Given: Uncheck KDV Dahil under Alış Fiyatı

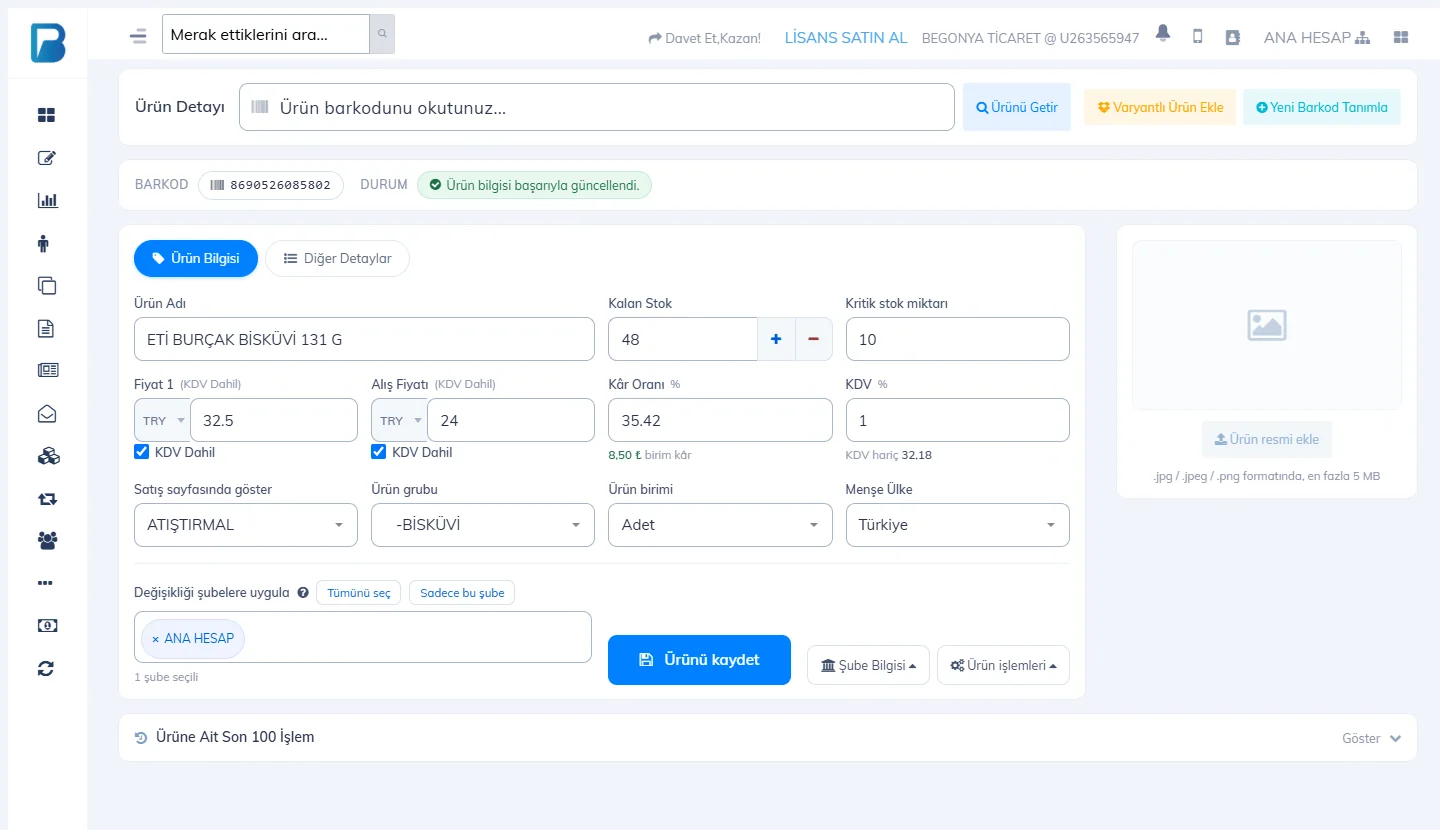Looking at the screenshot, I should pos(378,452).
